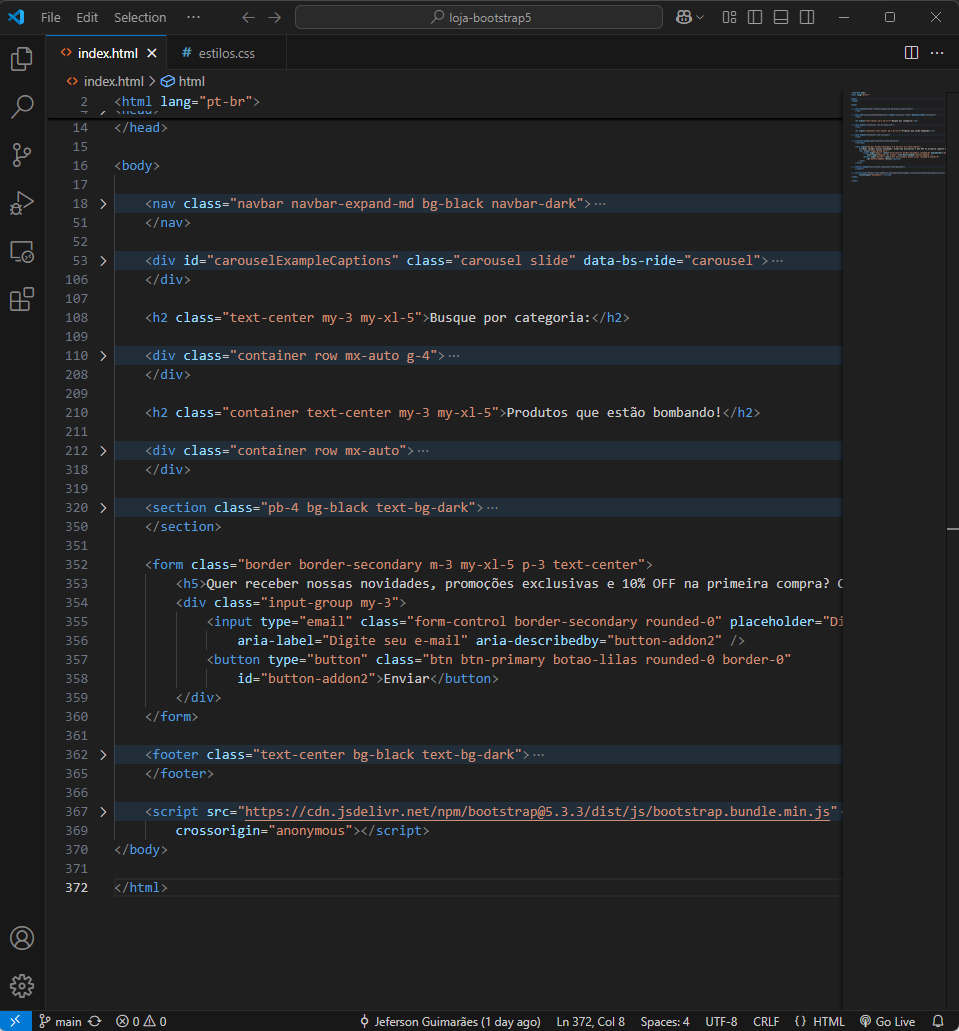The image size is (959, 1031).
Task: Open the jsdelivr bootstrap script URL
Action: point(537,812)
